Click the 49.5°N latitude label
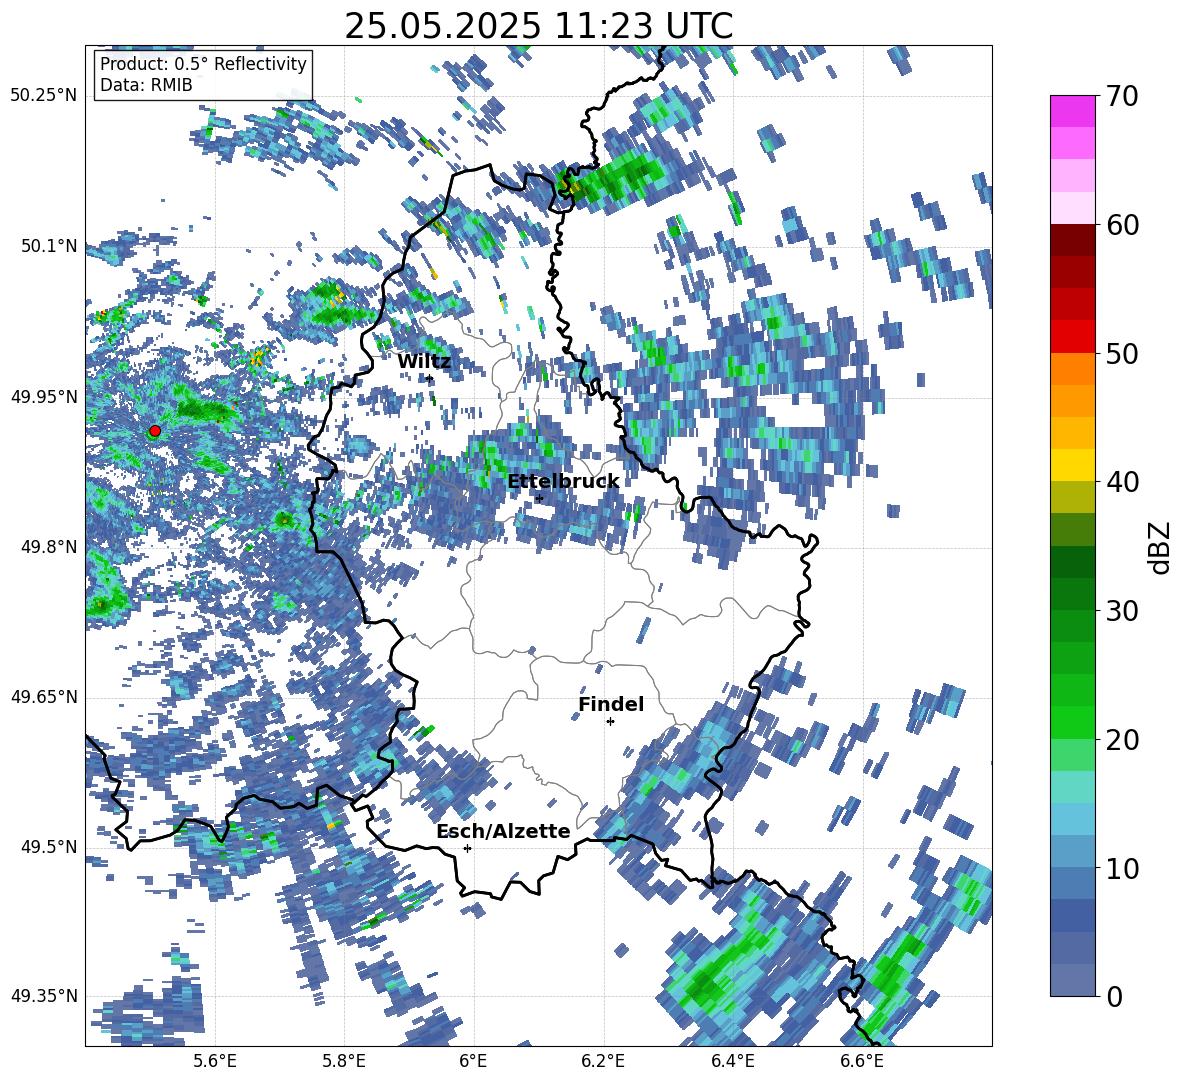This screenshot has height=1081, width=1184. [x=49, y=847]
